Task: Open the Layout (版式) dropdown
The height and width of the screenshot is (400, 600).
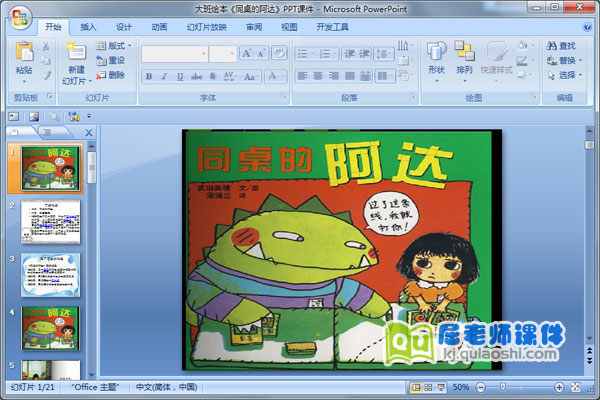Action: (114, 46)
